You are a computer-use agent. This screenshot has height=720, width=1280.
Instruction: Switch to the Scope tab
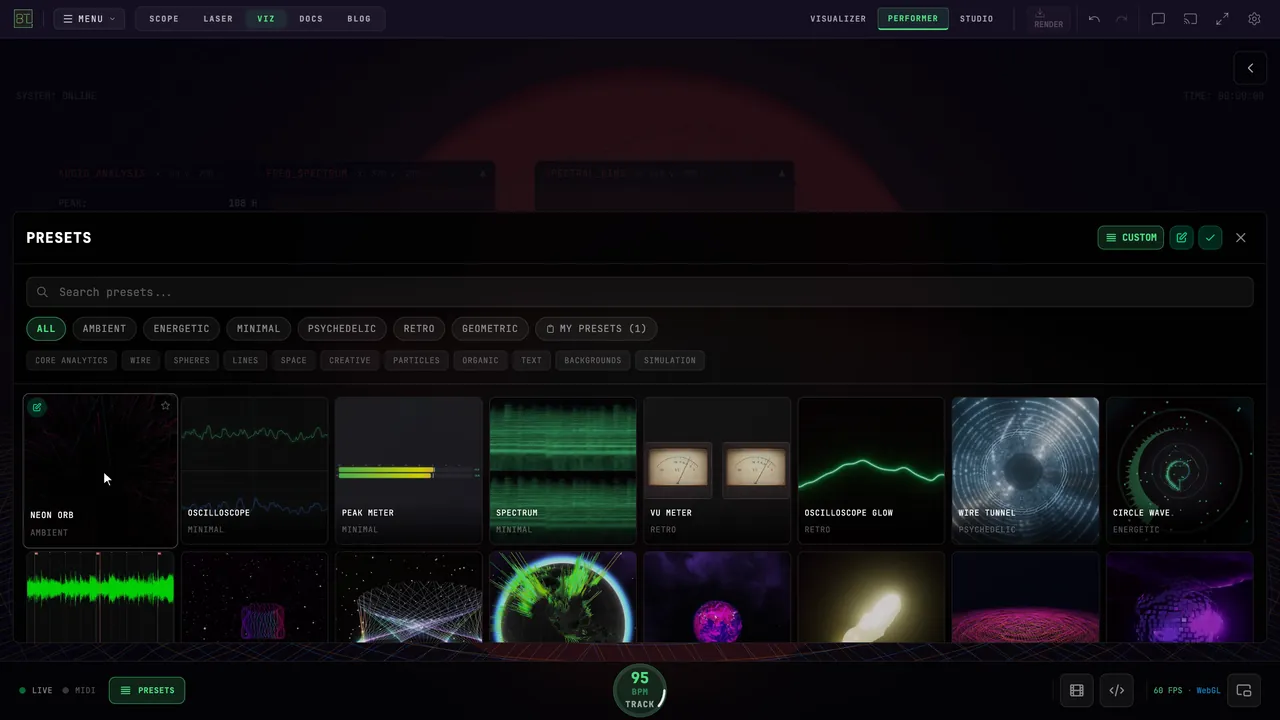[164, 19]
